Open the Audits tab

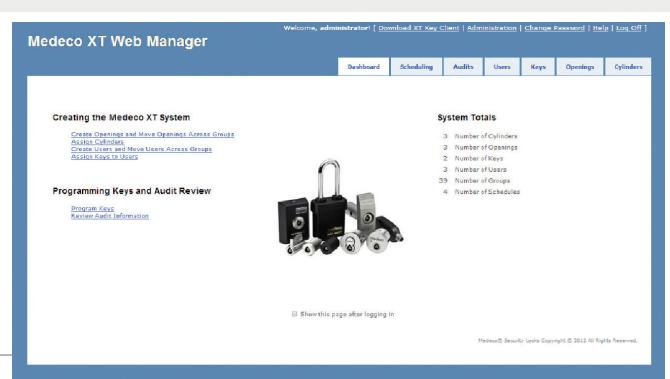(x=463, y=67)
